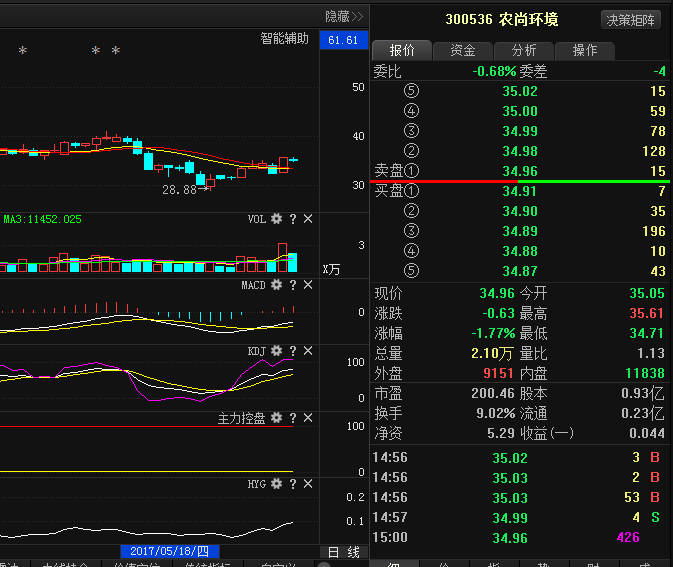This screenshot has width=673, height=567.
Task: Close the KDJ indicator panel
Action: click(308, 351)
